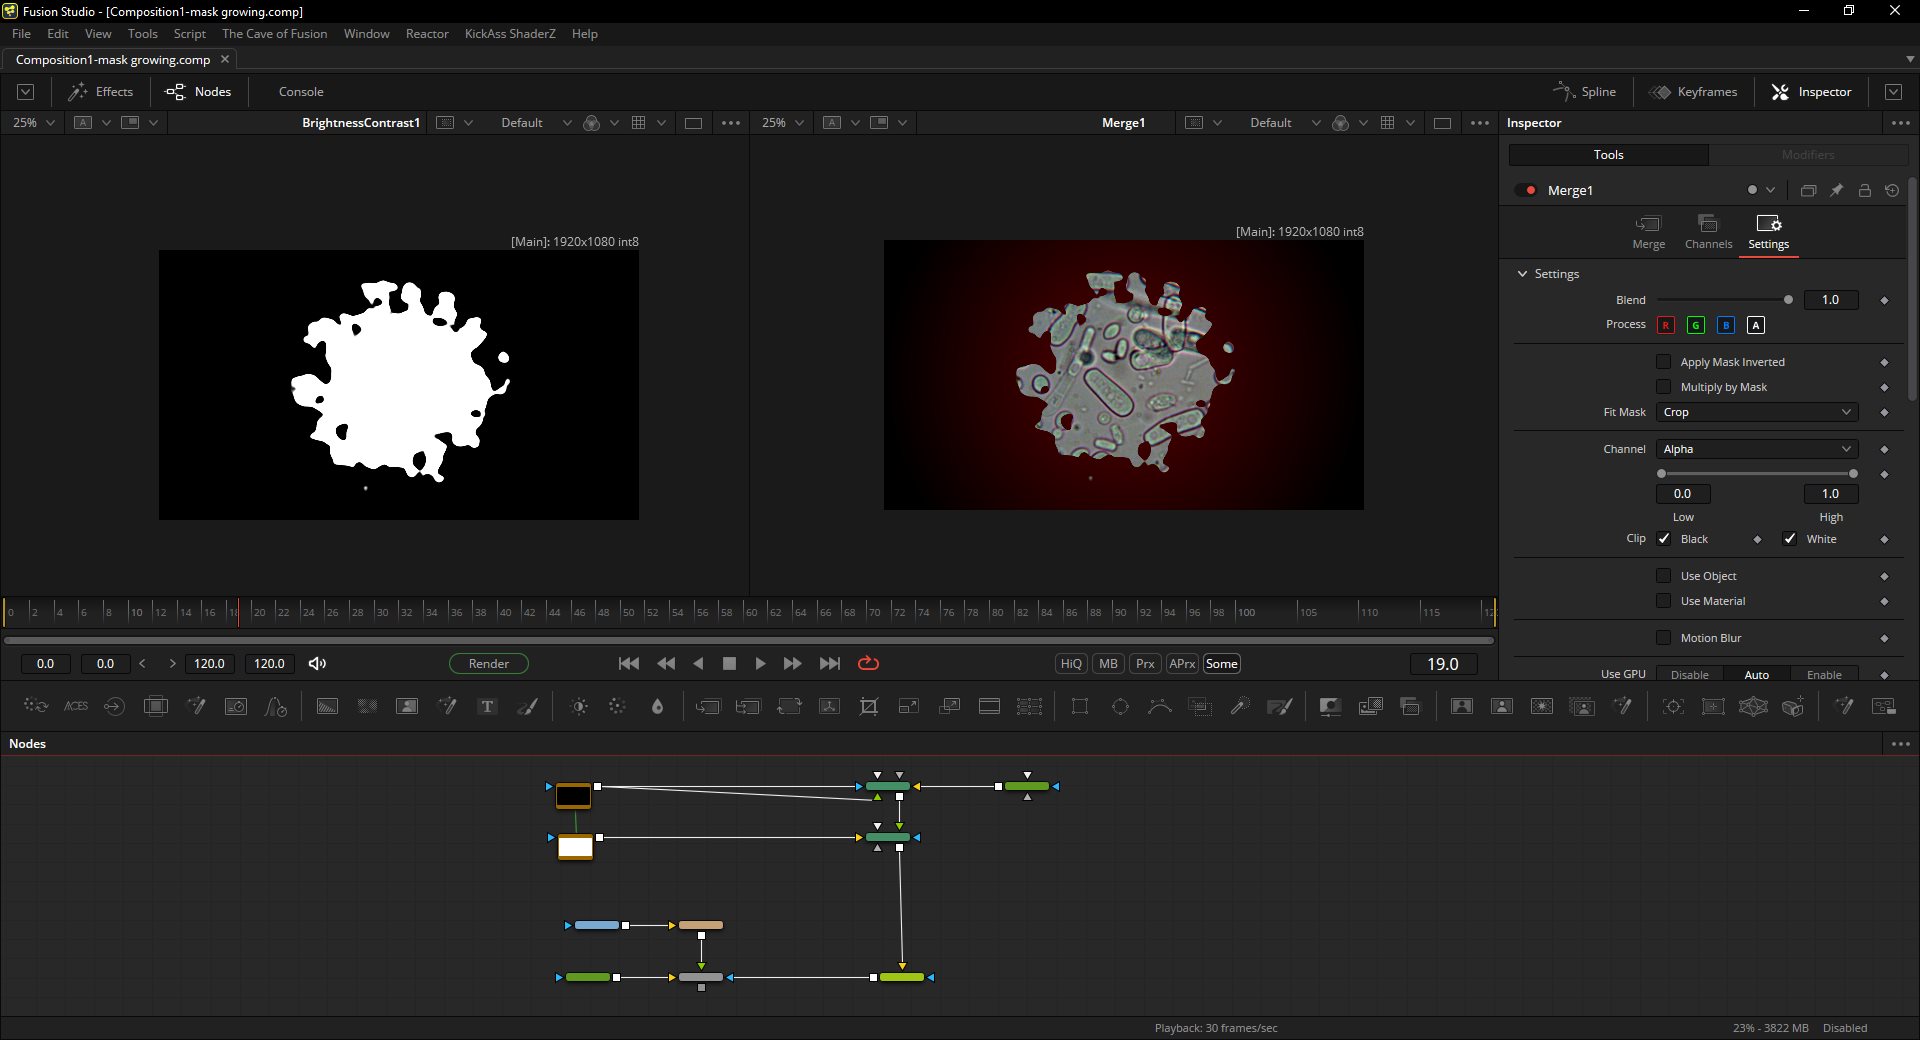
Task: Add a gradient Background tool from toolbar
Action: pos(327,706)
